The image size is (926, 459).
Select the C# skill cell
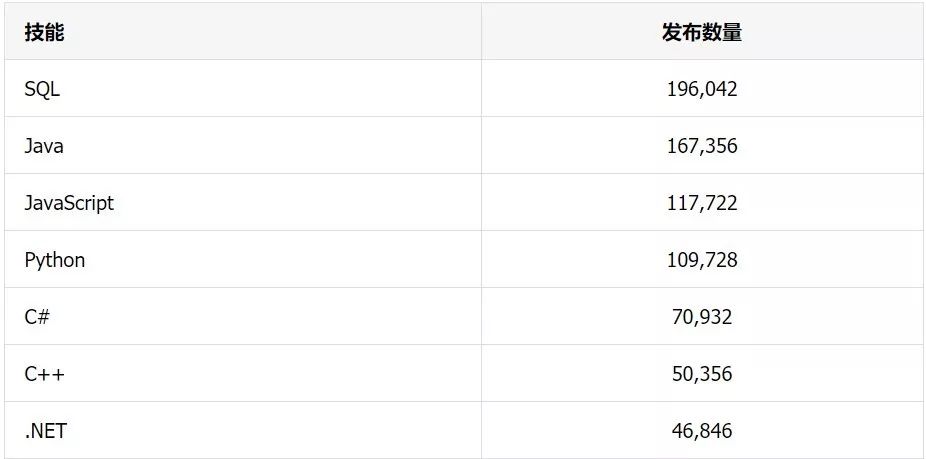click(243, 316)
